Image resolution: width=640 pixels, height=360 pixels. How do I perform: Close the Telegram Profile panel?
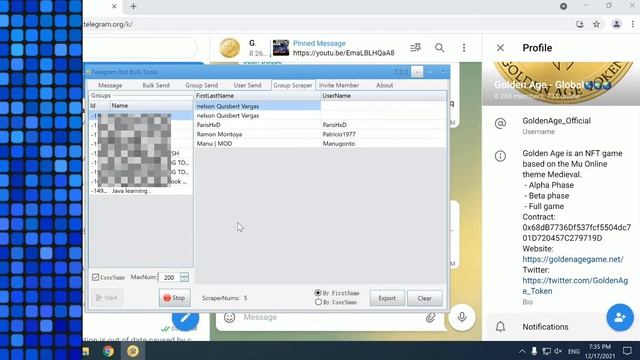point(500,48)
